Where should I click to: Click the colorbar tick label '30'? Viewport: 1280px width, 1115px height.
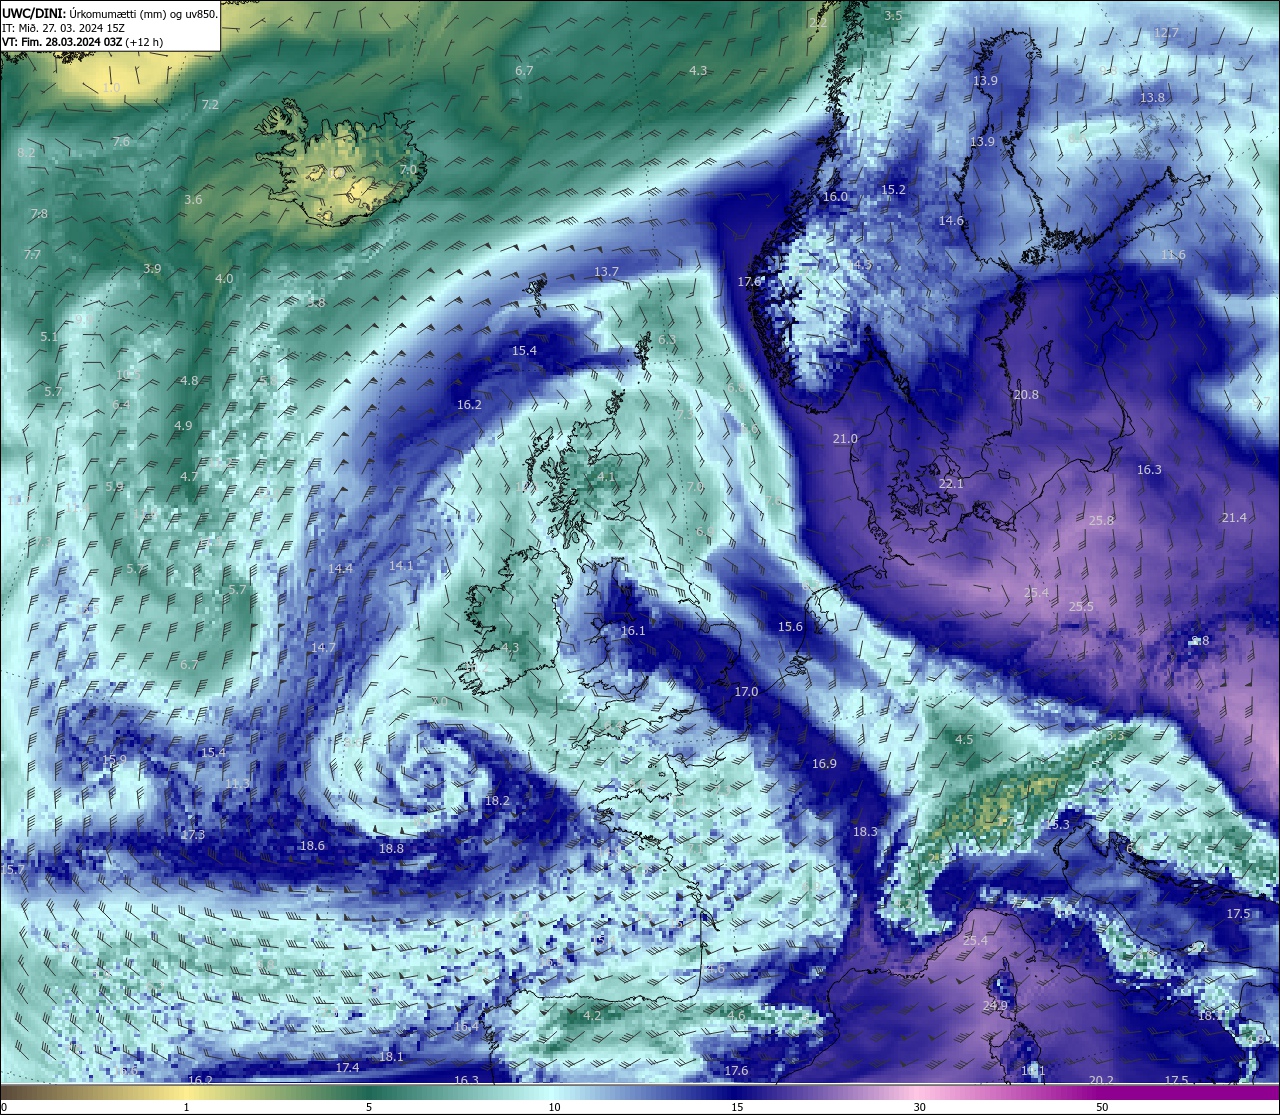pyautogui.click(x=919, y=1107)
